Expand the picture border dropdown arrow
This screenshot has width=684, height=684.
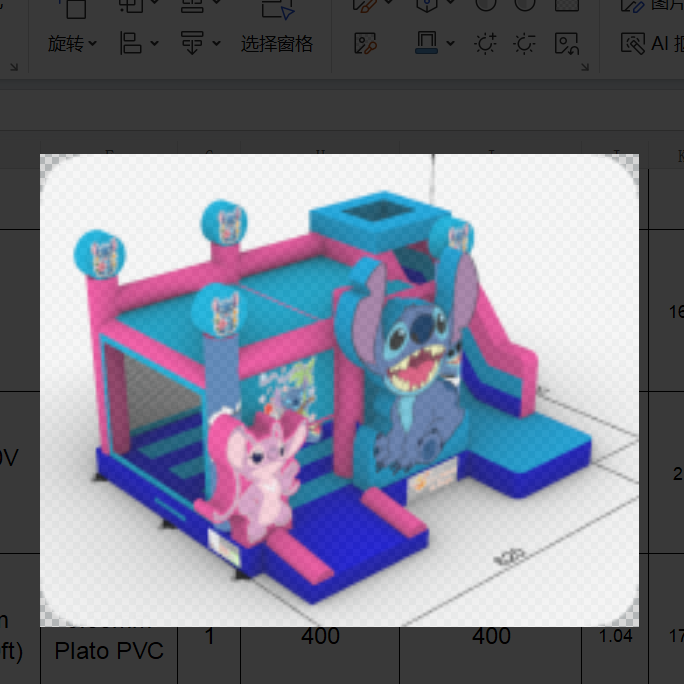451,43
